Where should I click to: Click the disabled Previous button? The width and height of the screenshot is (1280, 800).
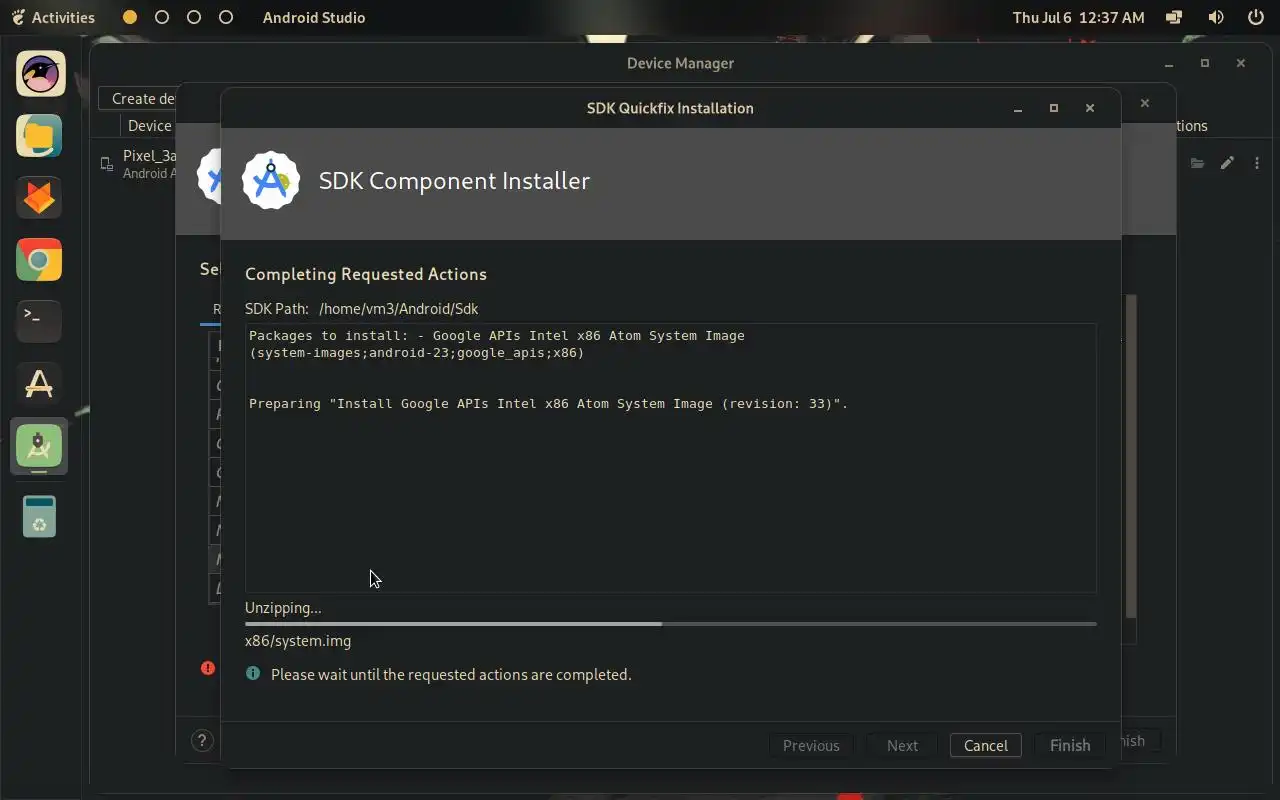click(811, 745)
